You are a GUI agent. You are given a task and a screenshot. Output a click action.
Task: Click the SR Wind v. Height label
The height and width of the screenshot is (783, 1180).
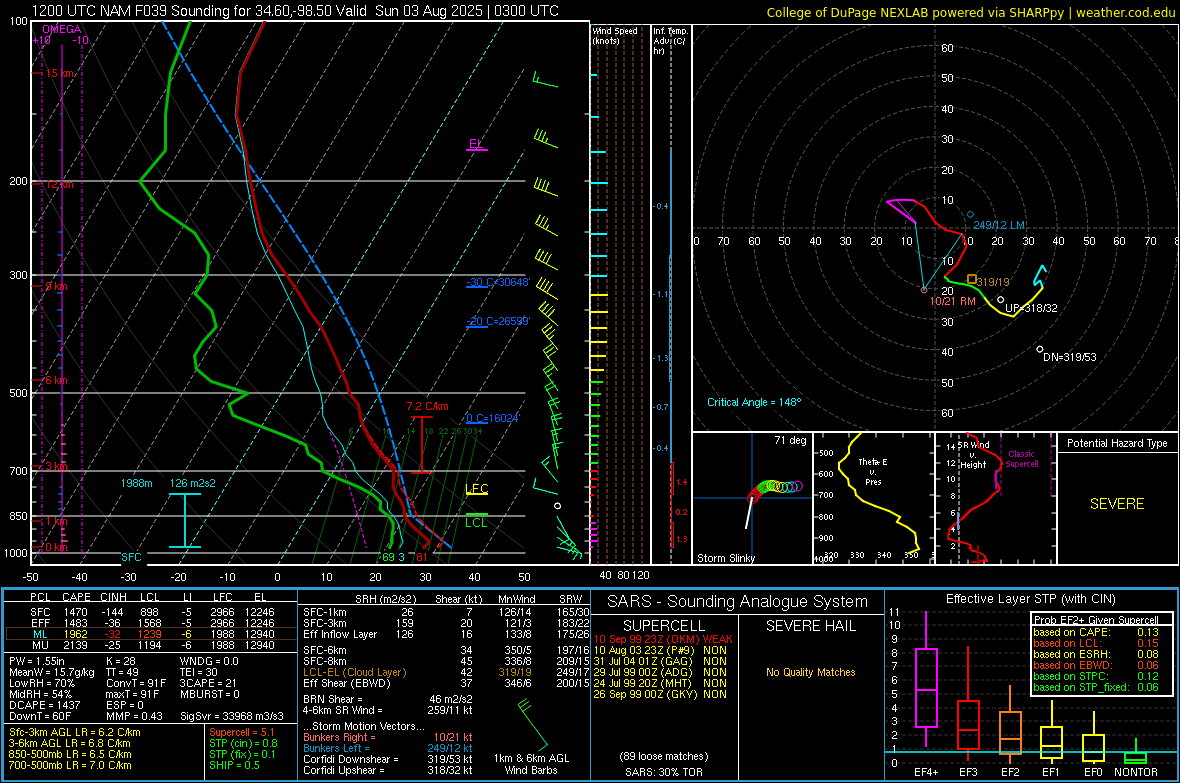pyautogui.click(x=974, y=455)
